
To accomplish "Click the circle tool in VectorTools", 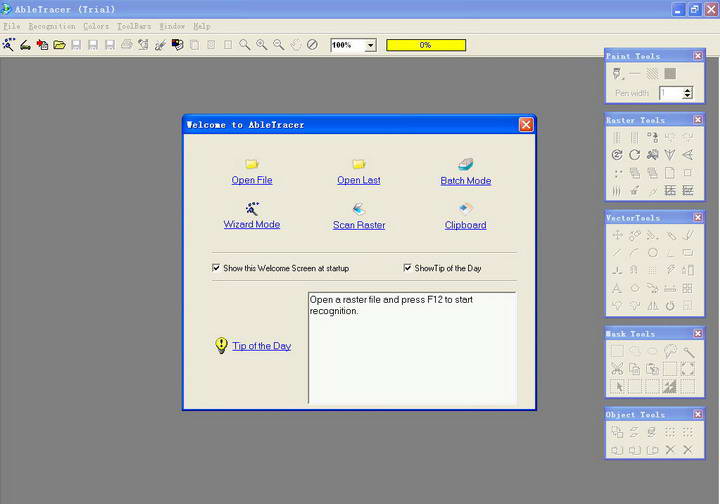I will [652, 252].
